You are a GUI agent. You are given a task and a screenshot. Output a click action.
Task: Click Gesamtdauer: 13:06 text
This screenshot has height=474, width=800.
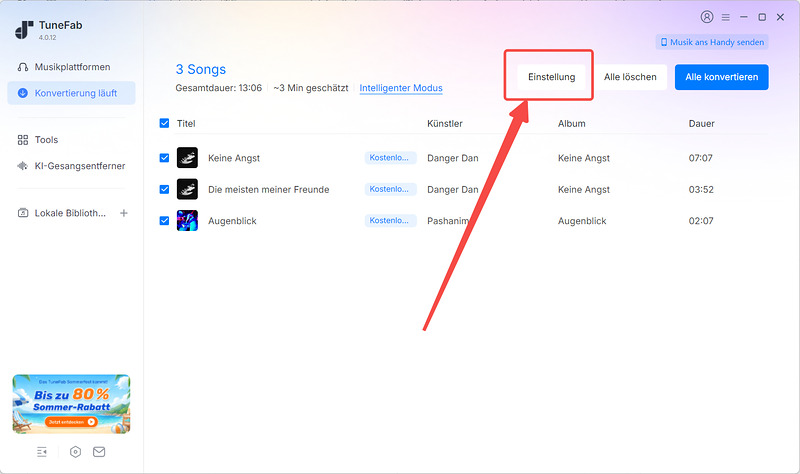[218, 88]
